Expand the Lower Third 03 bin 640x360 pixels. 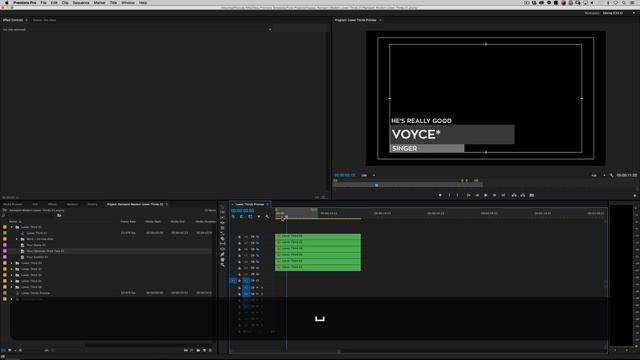pyautogui.click(x=12, y=269)
